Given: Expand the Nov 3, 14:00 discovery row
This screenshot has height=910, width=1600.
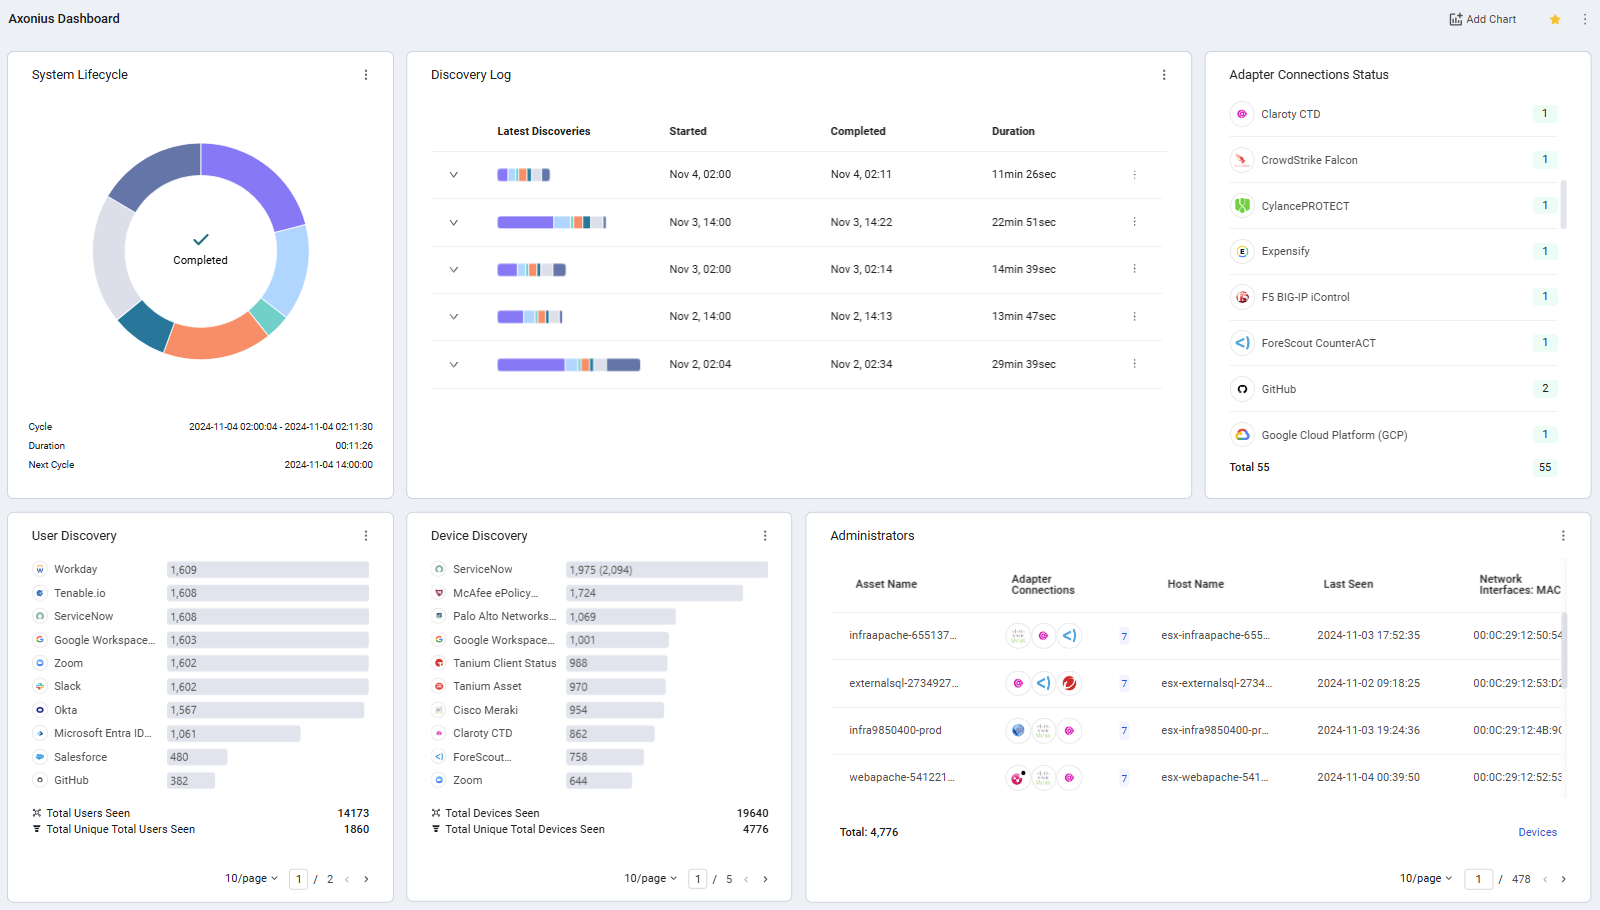Looking at the screenshot, I should coord(454,222).
